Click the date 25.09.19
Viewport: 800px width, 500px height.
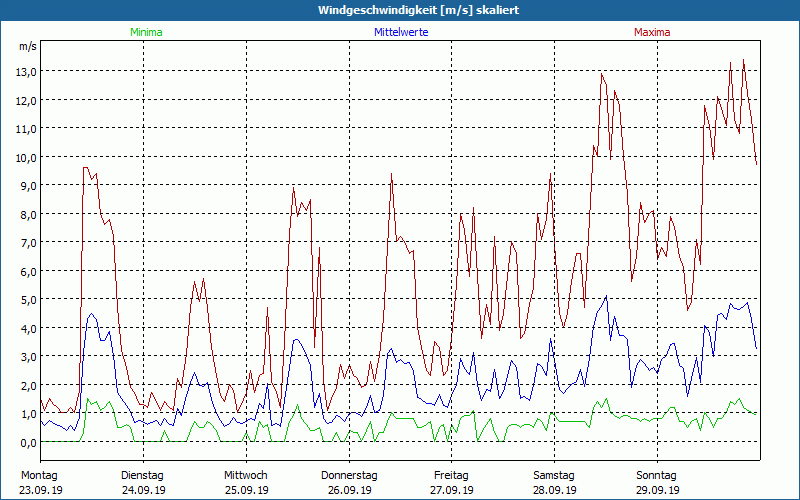tap(246, 490)
